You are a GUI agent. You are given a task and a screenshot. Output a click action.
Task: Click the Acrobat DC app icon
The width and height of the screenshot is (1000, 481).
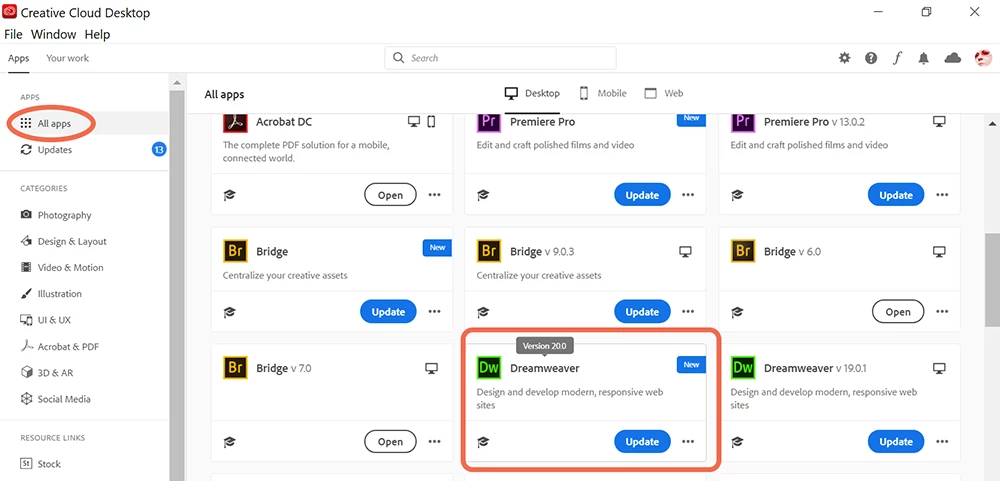[x=235, y=121]
